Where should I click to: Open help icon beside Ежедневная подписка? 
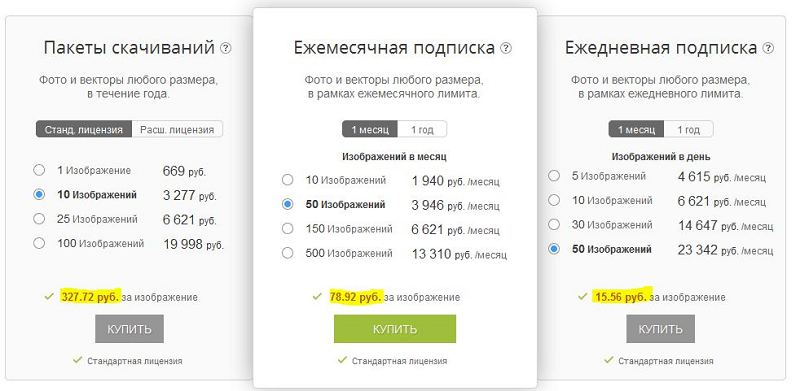click(768, 48)
